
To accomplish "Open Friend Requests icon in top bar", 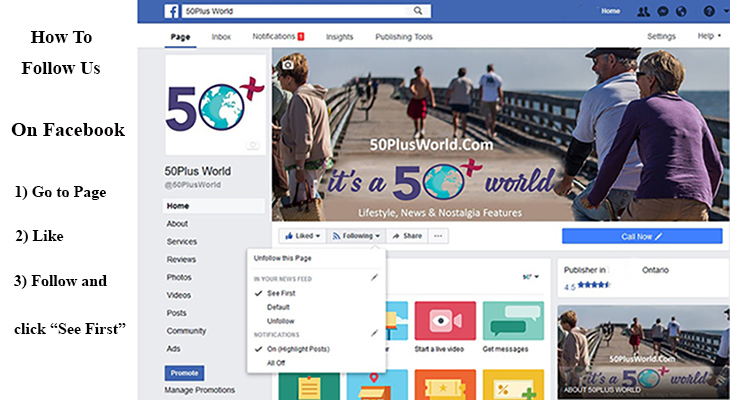I will pyautogui.click(x=643, y=12).
